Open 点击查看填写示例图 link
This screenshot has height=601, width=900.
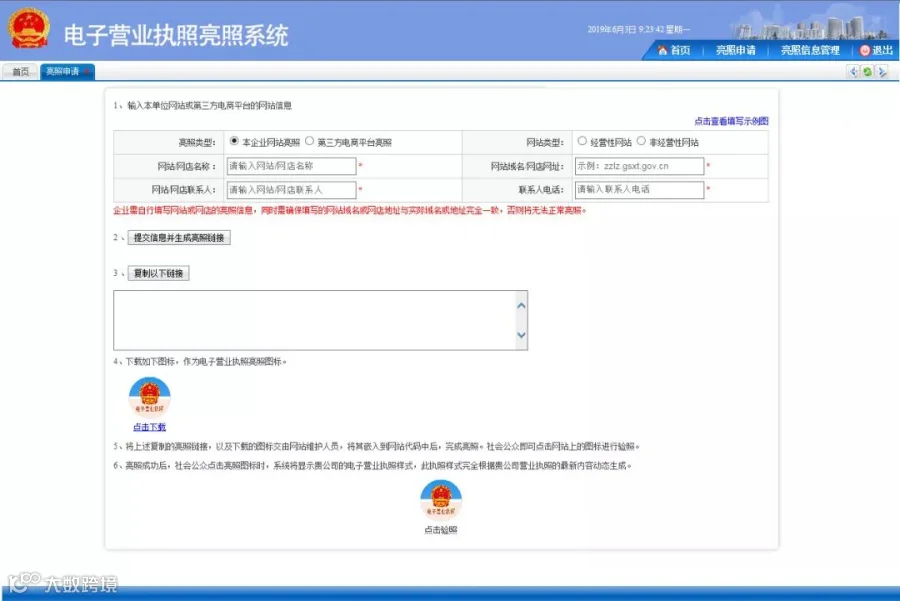(x=731, y=121)
